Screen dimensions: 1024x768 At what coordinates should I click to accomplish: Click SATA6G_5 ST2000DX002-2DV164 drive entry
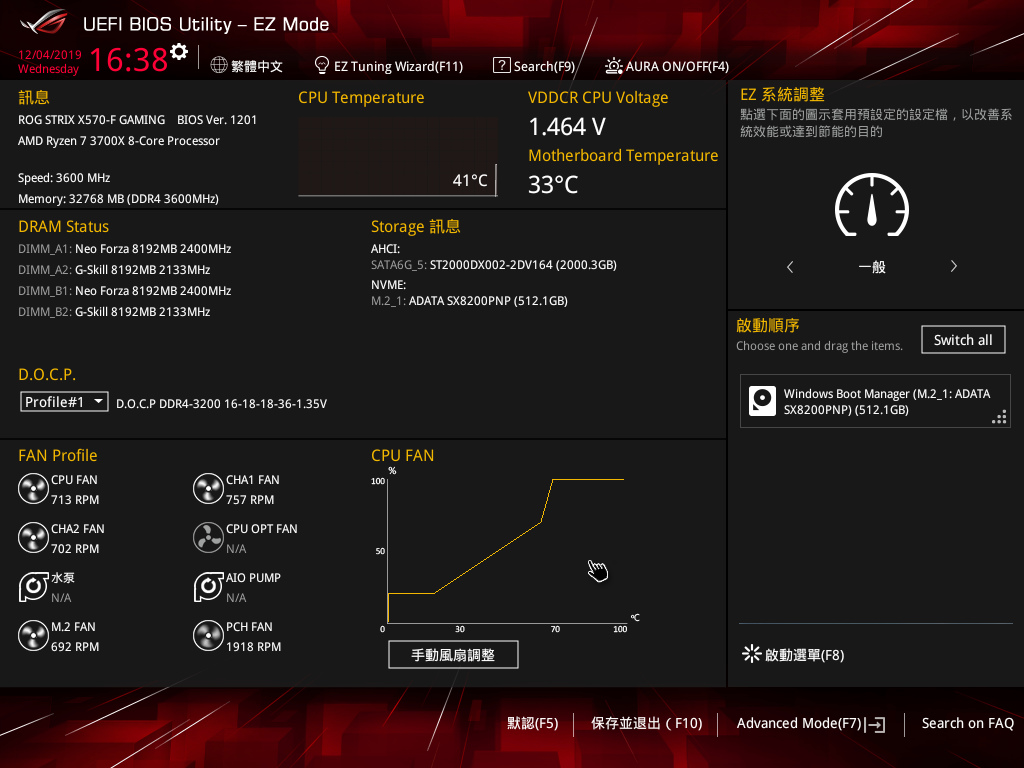pos(494,264)
